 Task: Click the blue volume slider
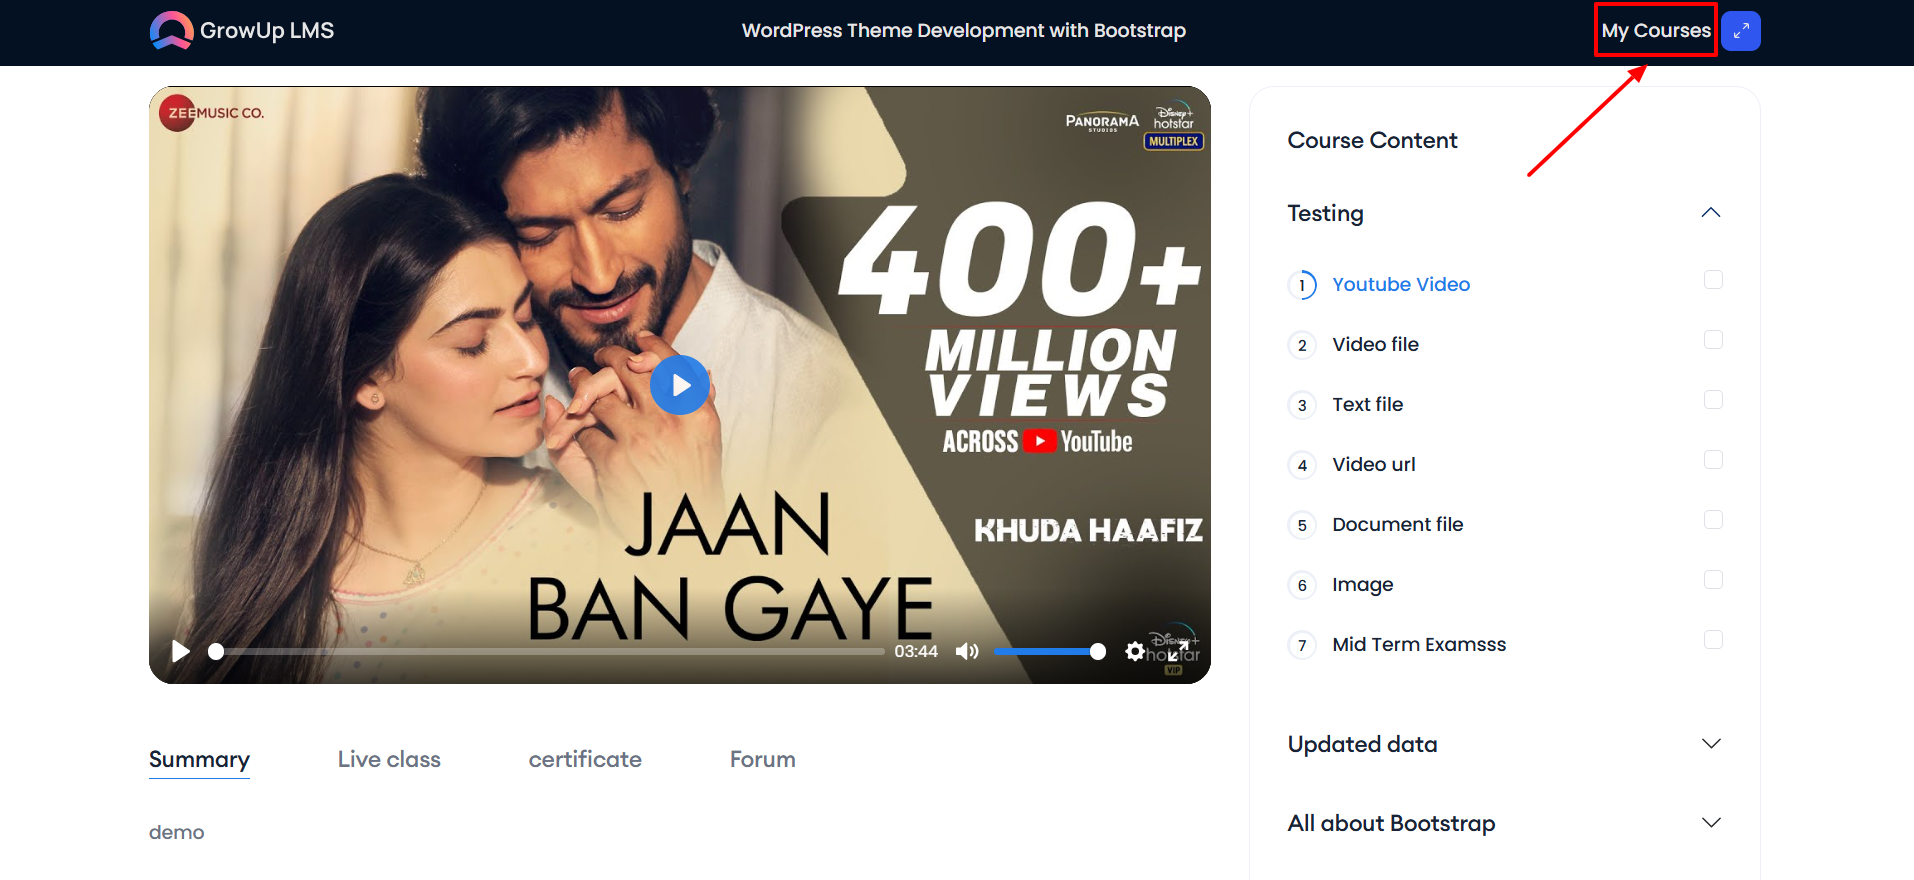[1049, 652]
